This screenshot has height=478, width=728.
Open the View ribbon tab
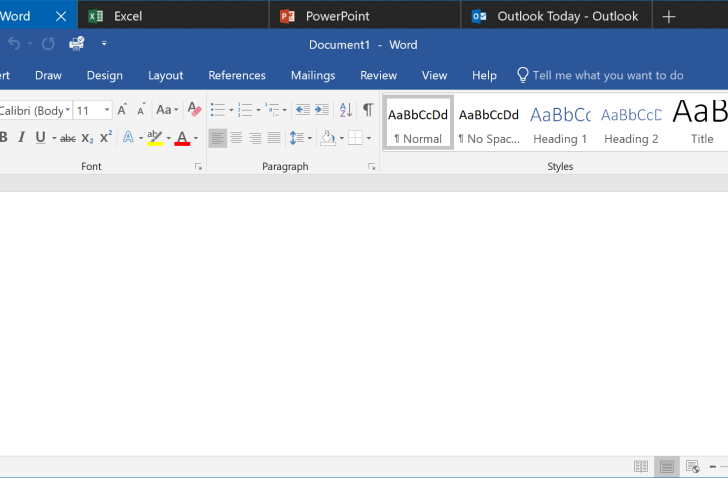(x=434, y=75)
